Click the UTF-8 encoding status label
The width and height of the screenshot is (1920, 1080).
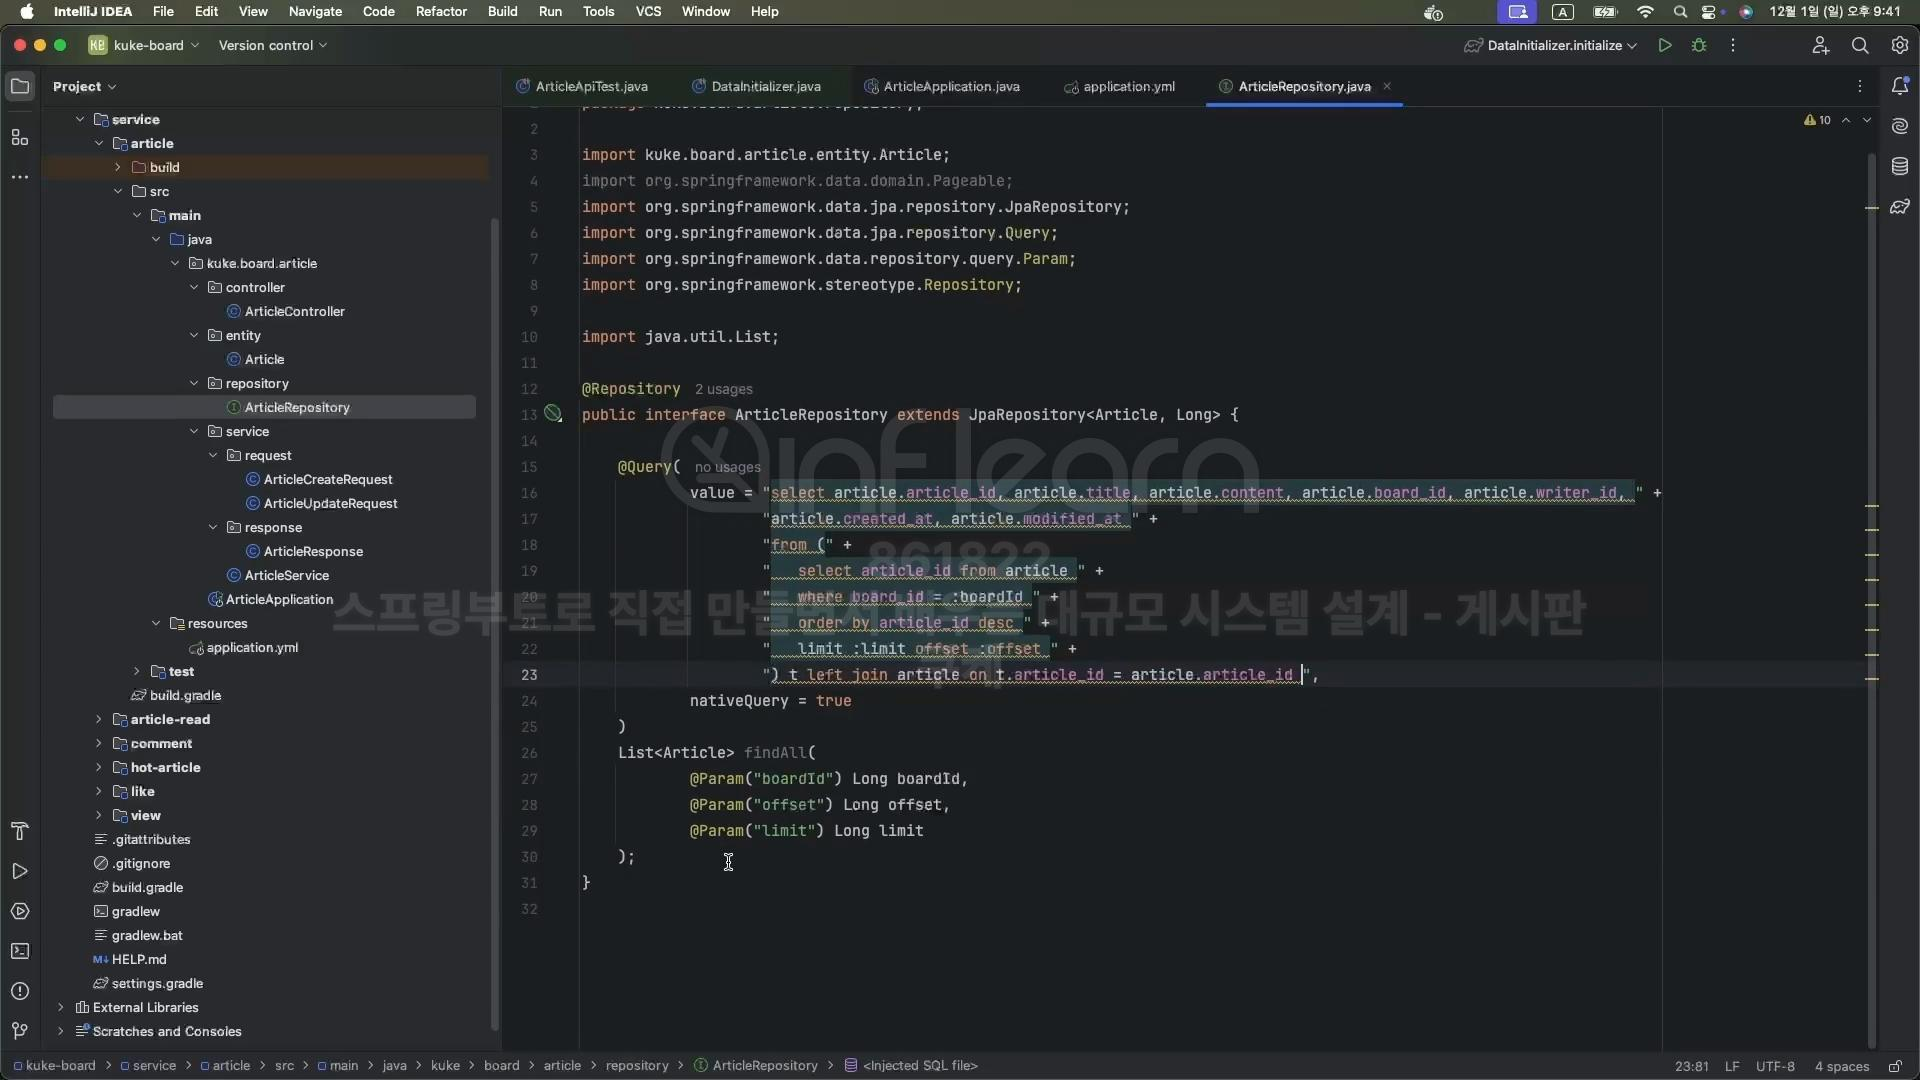point(1774,1066)
